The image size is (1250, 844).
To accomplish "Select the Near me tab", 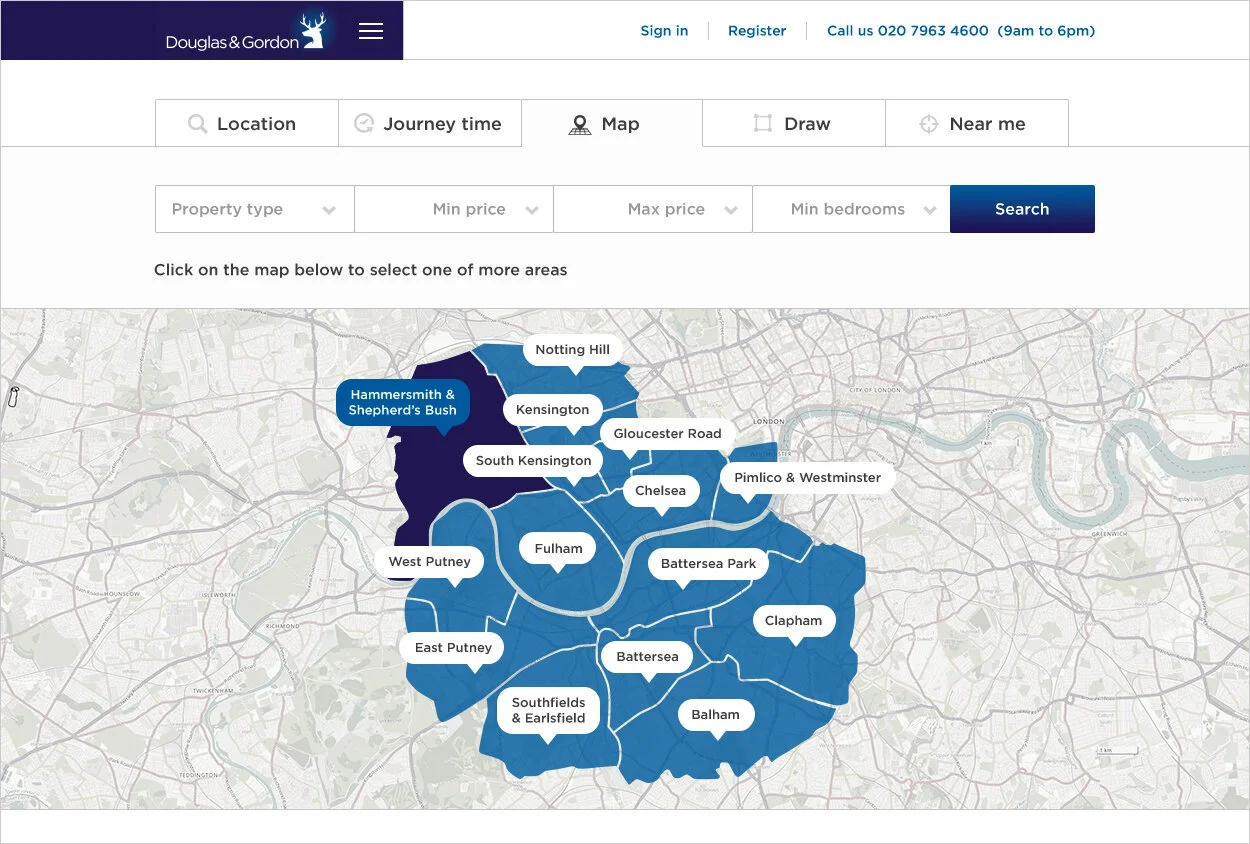I will 977,123.
